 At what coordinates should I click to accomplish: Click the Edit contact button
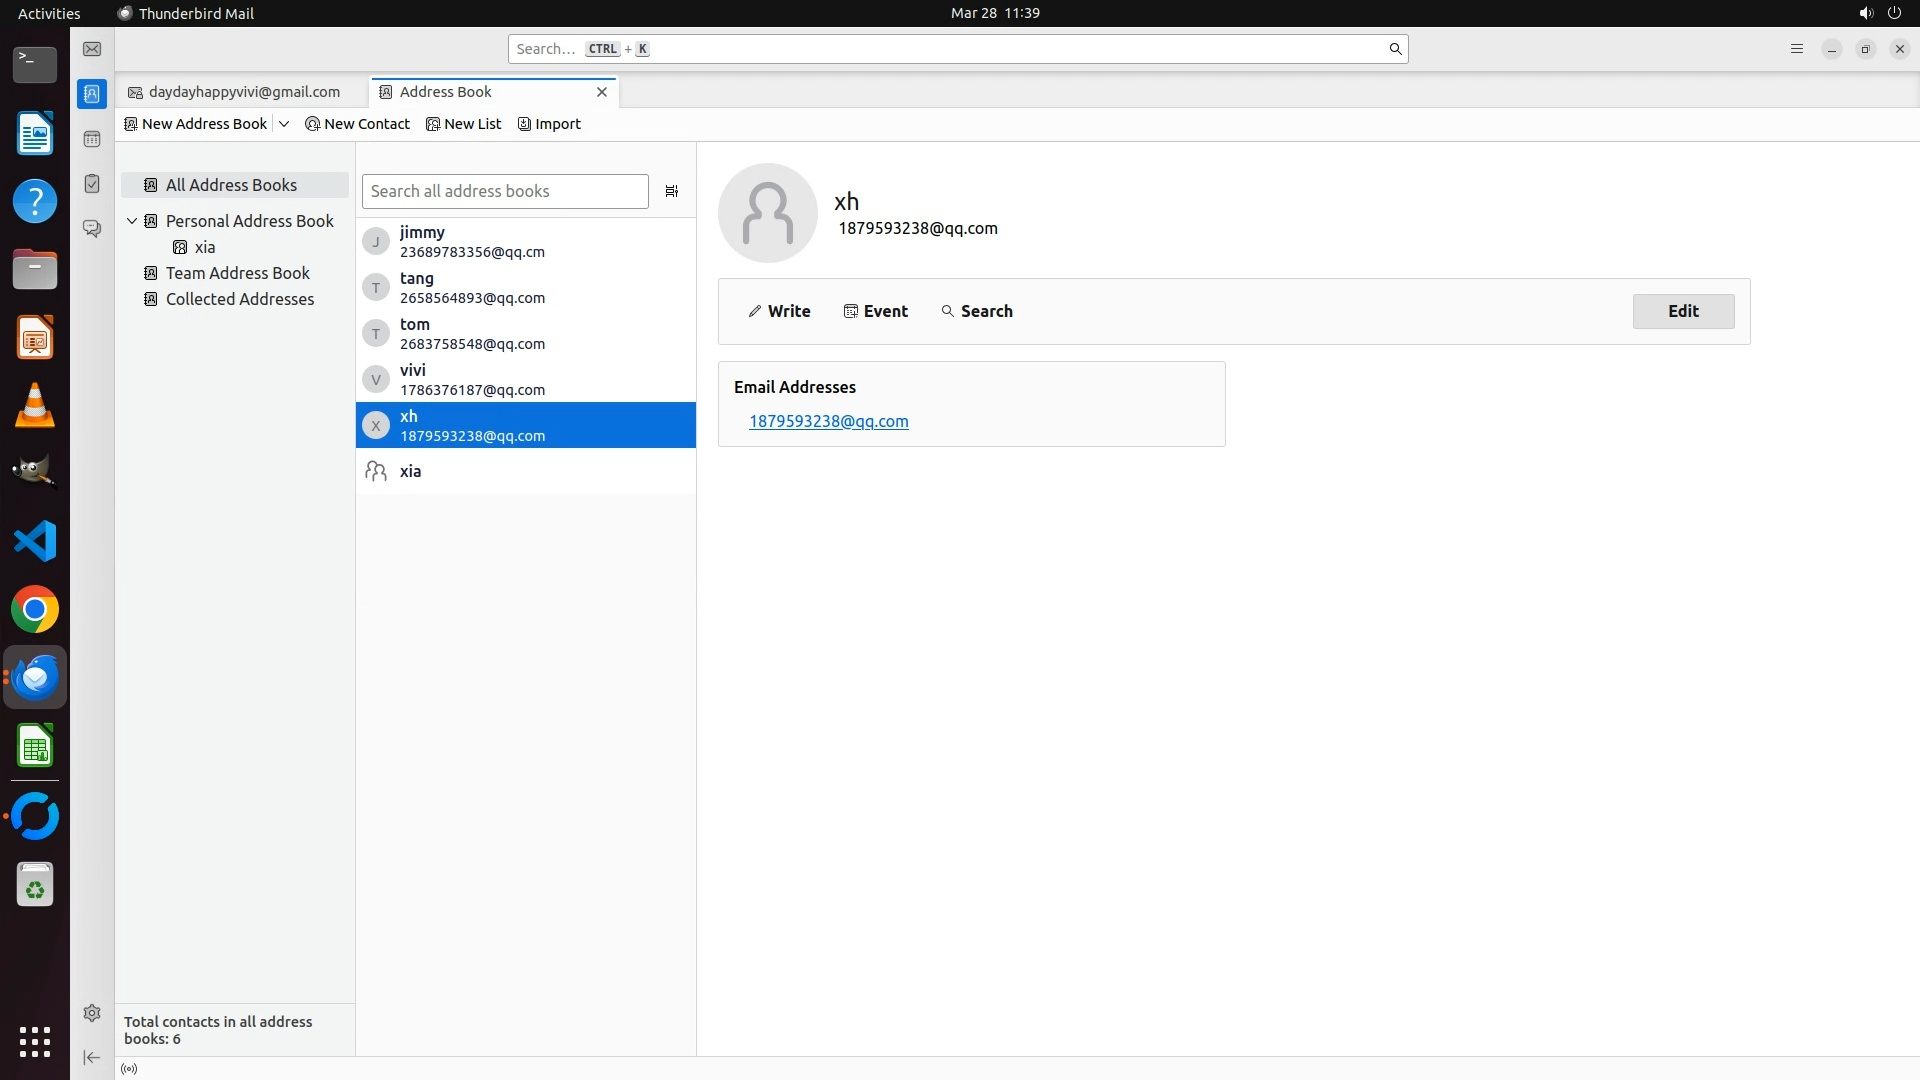[x=1683, y=311]
